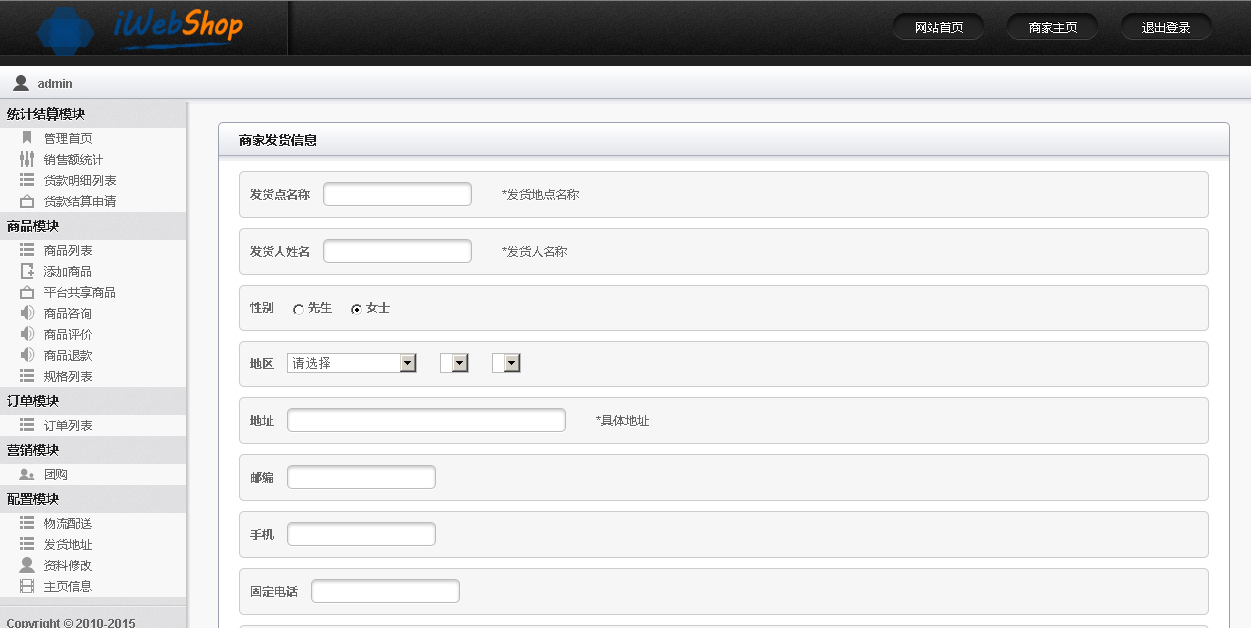
Task: Click the person icon beside 资料修改
Action: point(27,565)
